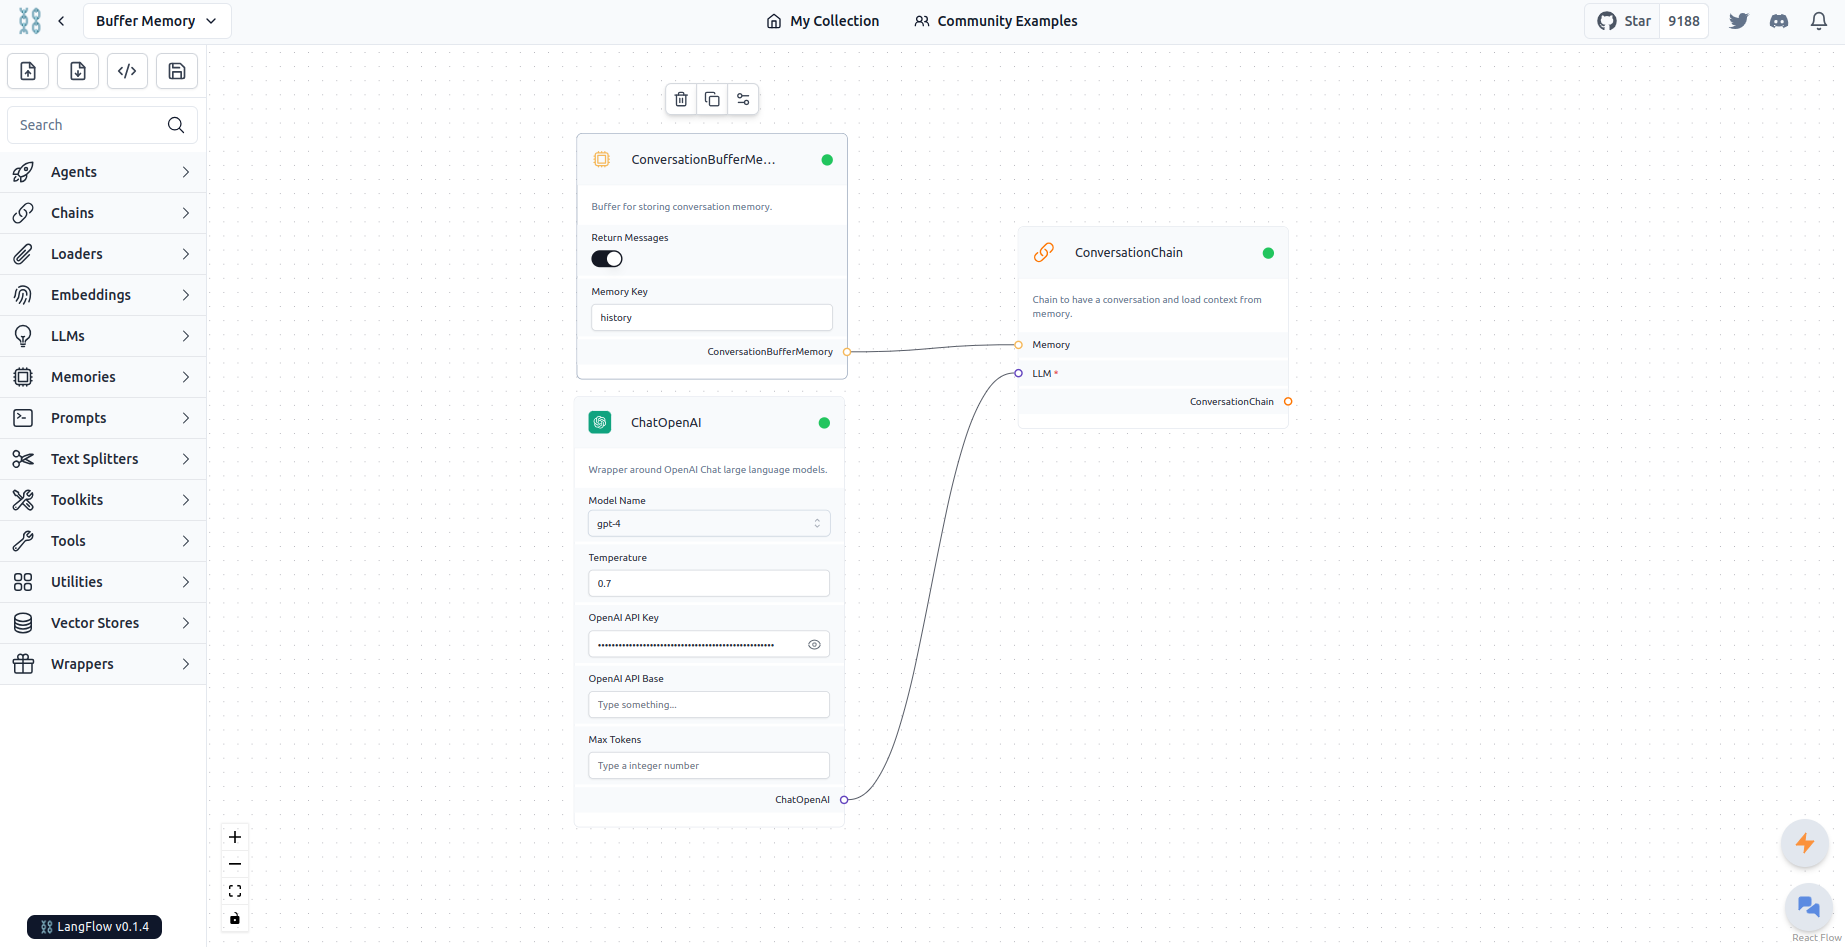Image resolution: width=1845 pixels, height=947 pixels.
Task: Open the Utilities category
Action: (x=103, y=582)
